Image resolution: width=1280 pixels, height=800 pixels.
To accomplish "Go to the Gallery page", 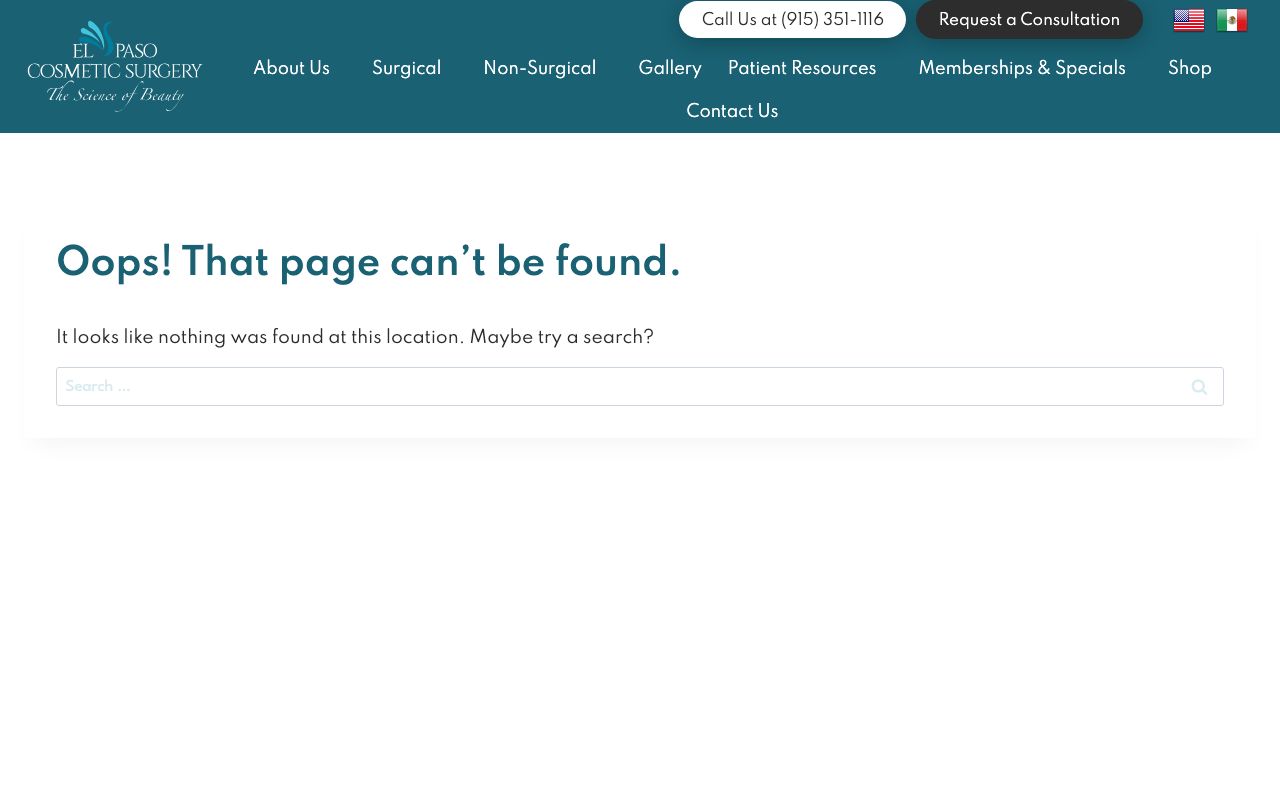I will (670, 69).
